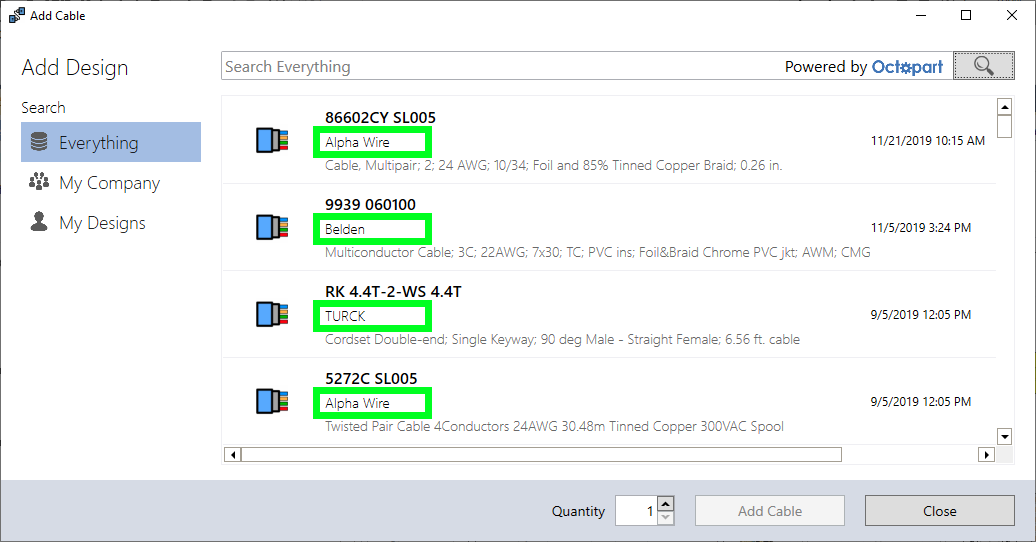Click the Multiconductor Cable description text

point(597,252)
